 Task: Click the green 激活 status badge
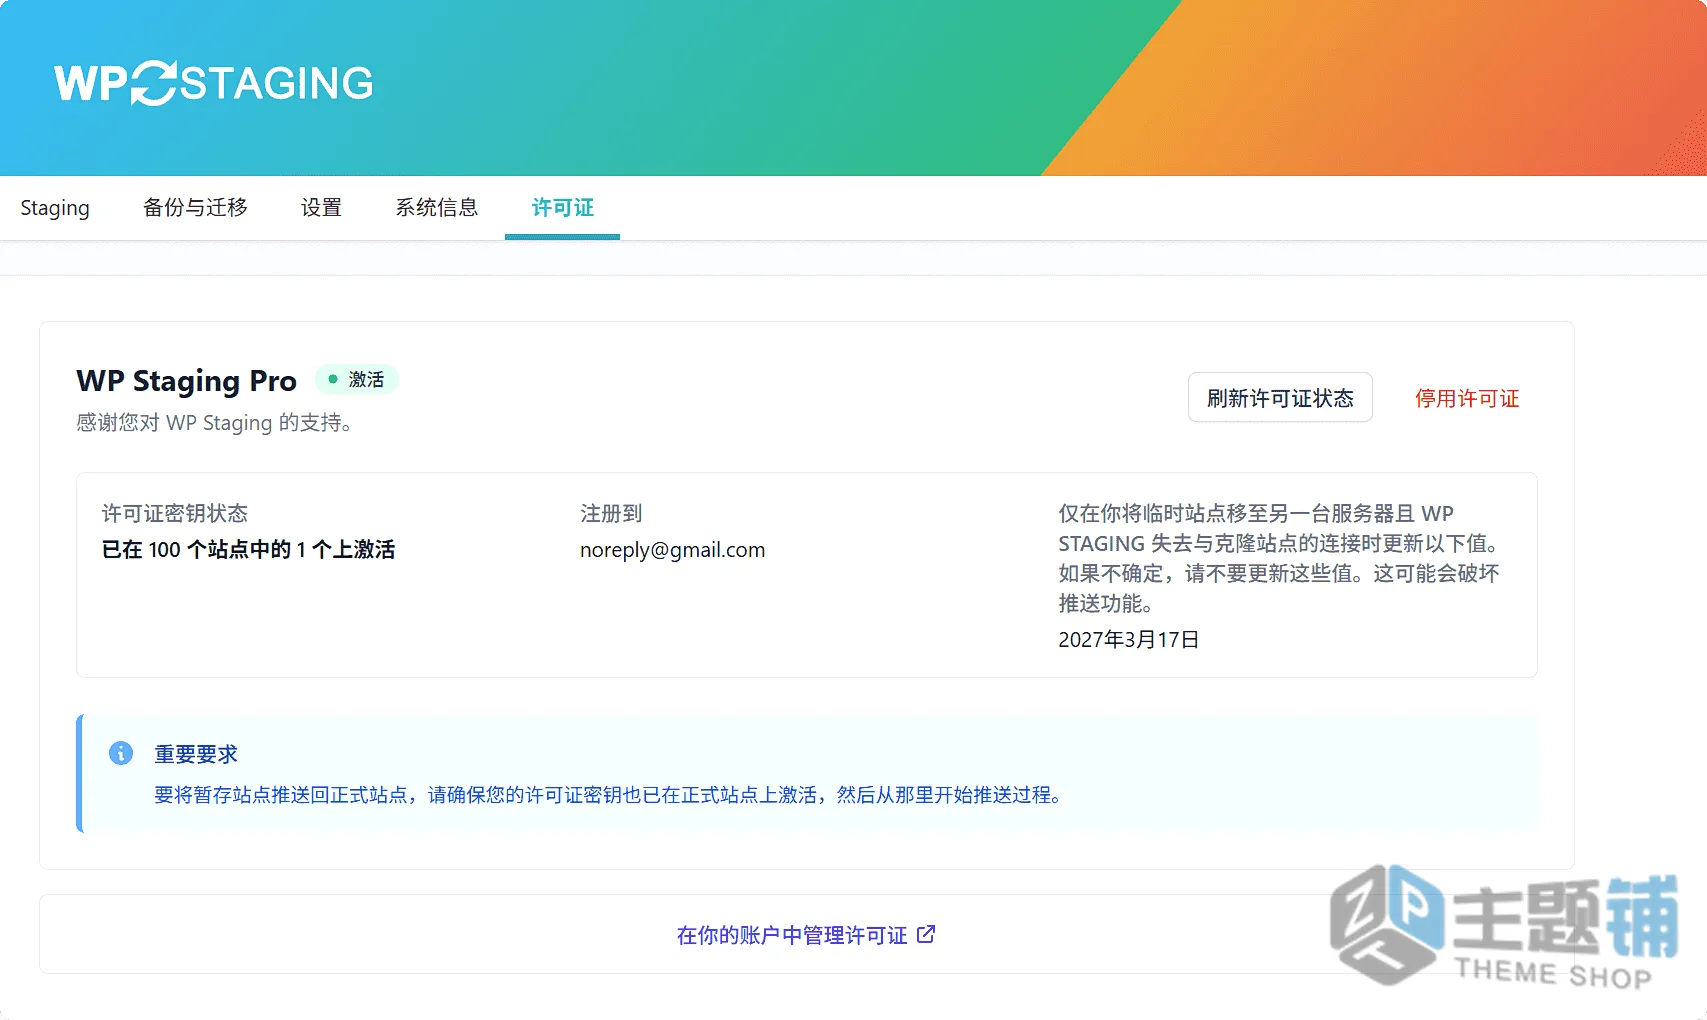click(357, 379)
